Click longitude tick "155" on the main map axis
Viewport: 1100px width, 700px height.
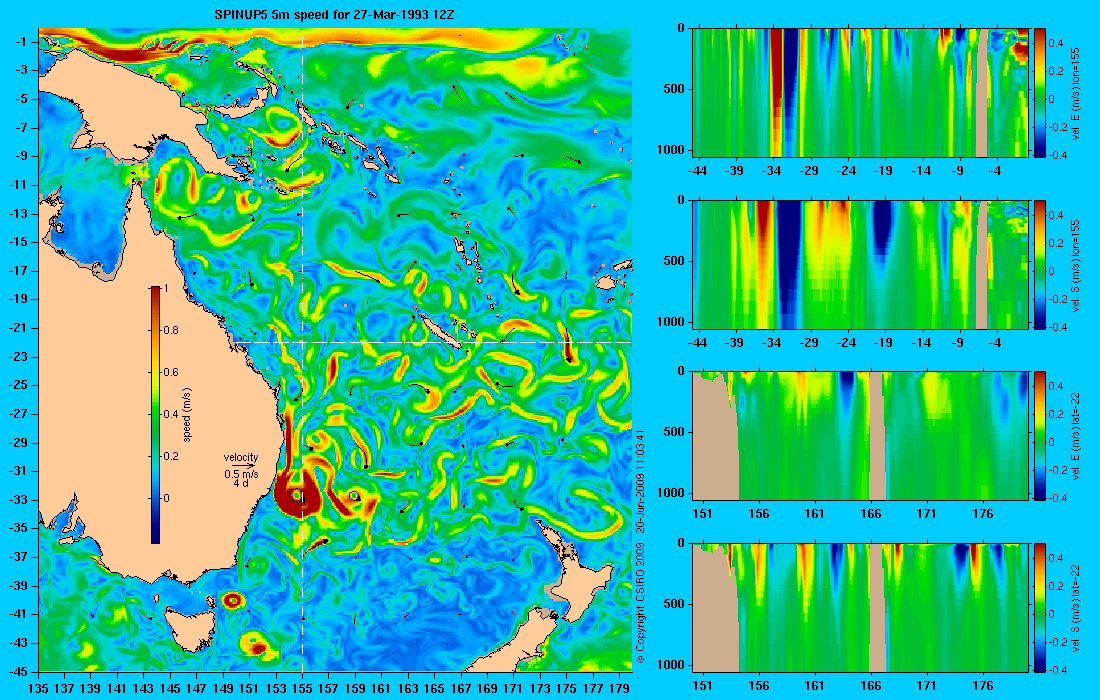[302, 689]
